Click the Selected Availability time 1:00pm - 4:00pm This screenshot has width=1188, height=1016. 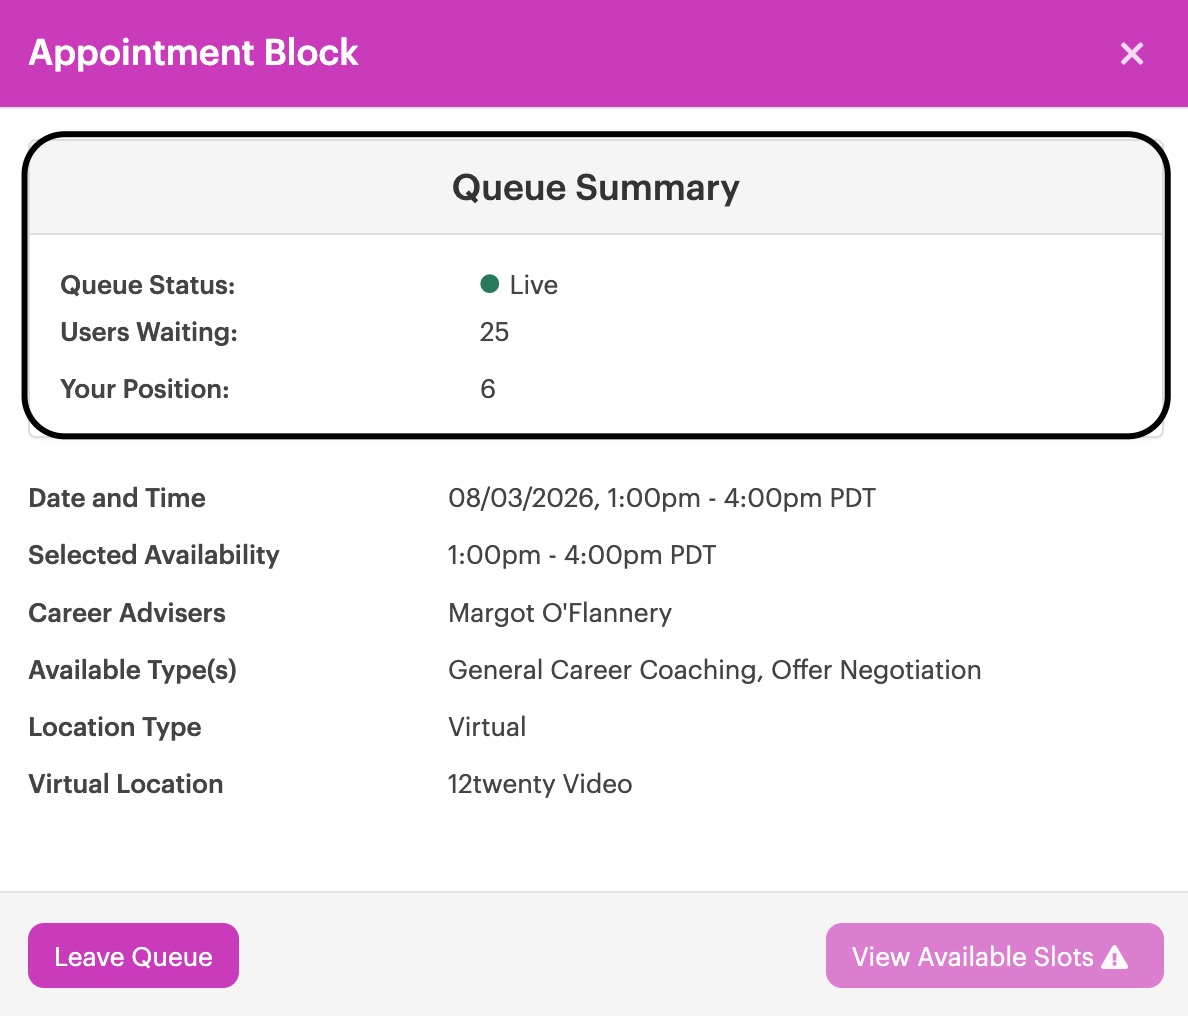click(582, 555)
